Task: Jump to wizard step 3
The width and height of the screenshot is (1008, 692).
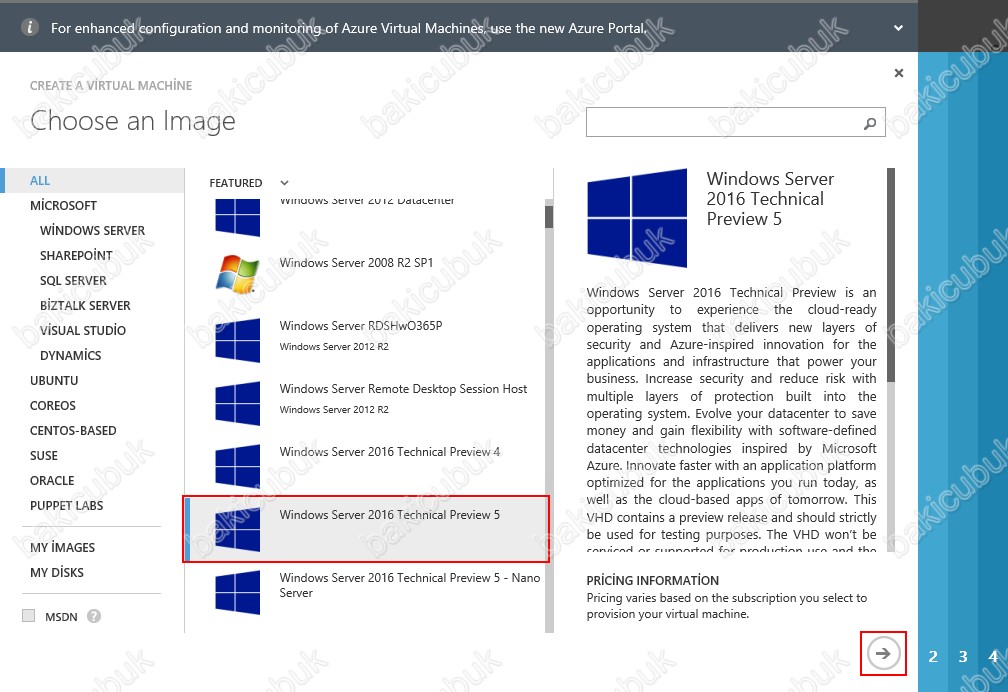Action: [x=963, y=657]
